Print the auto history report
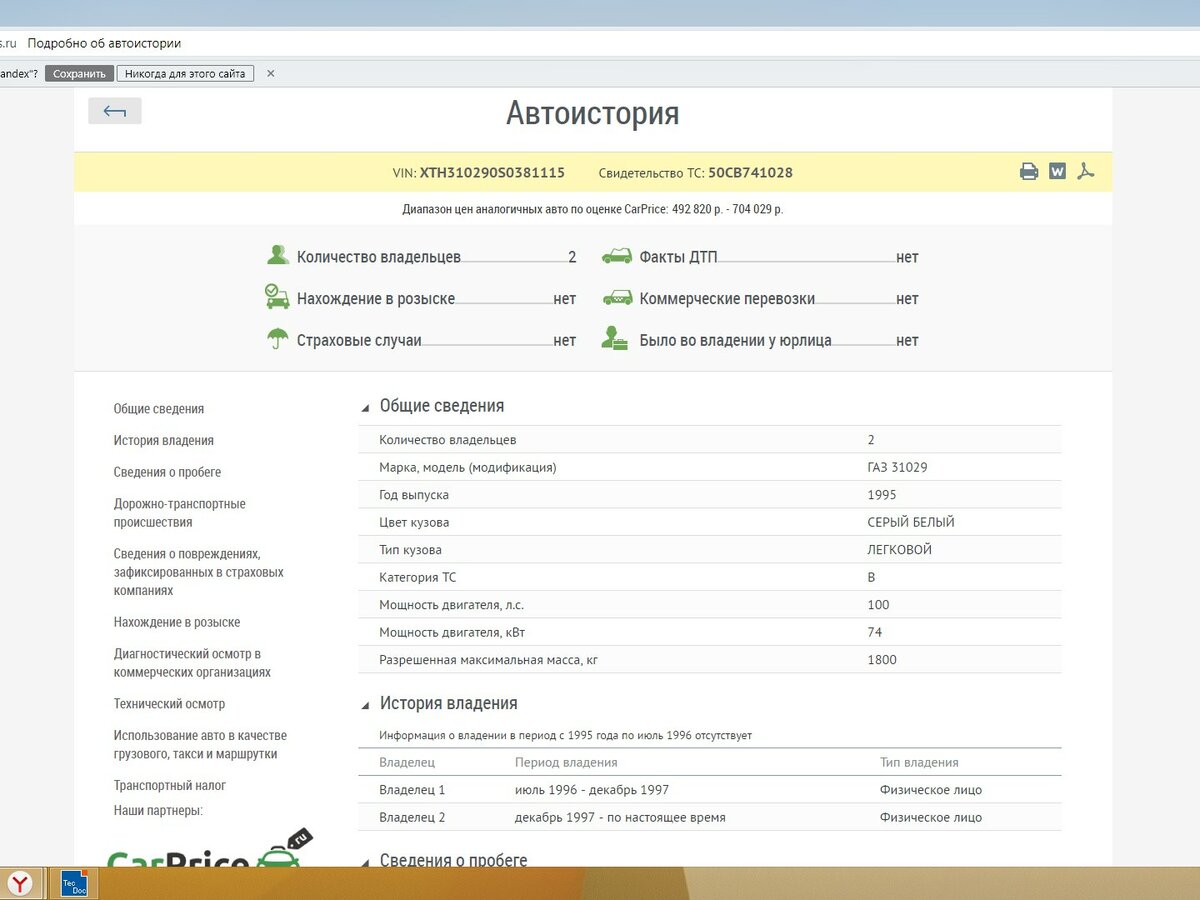 coord(1028,172)
